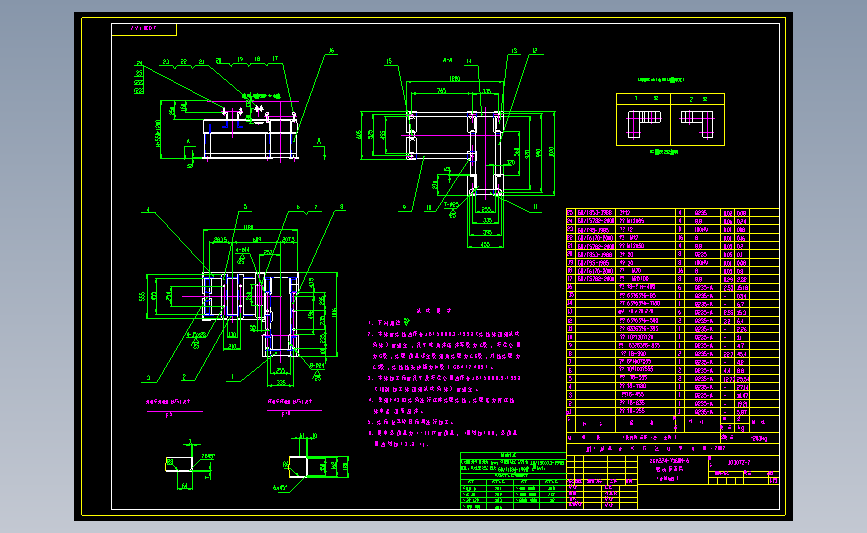Click the drawing number in the title block
Screen dimensions: 867x533
tap(739, 463)
